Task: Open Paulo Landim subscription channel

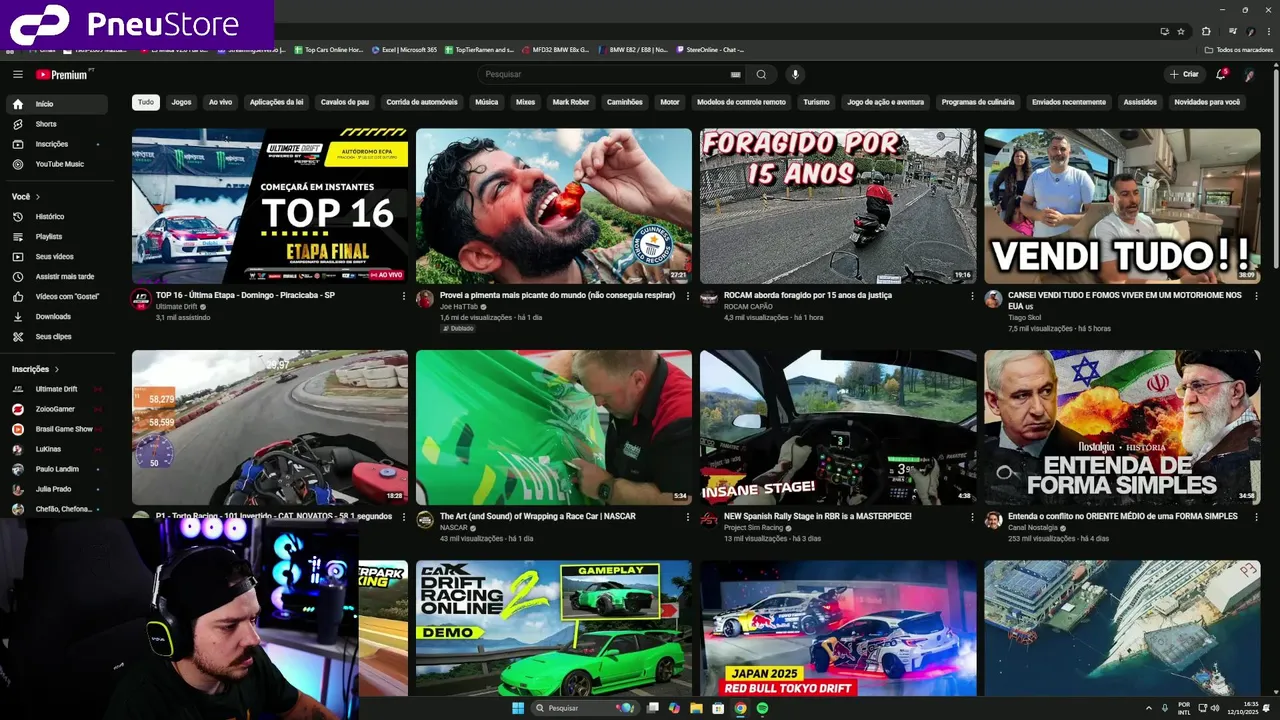Action: pos(57,469)
